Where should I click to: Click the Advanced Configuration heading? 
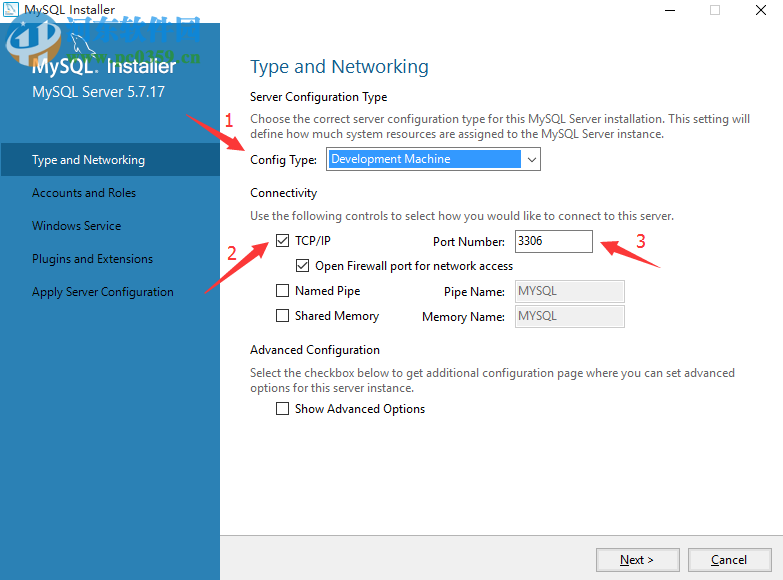[x=315, y=350]
